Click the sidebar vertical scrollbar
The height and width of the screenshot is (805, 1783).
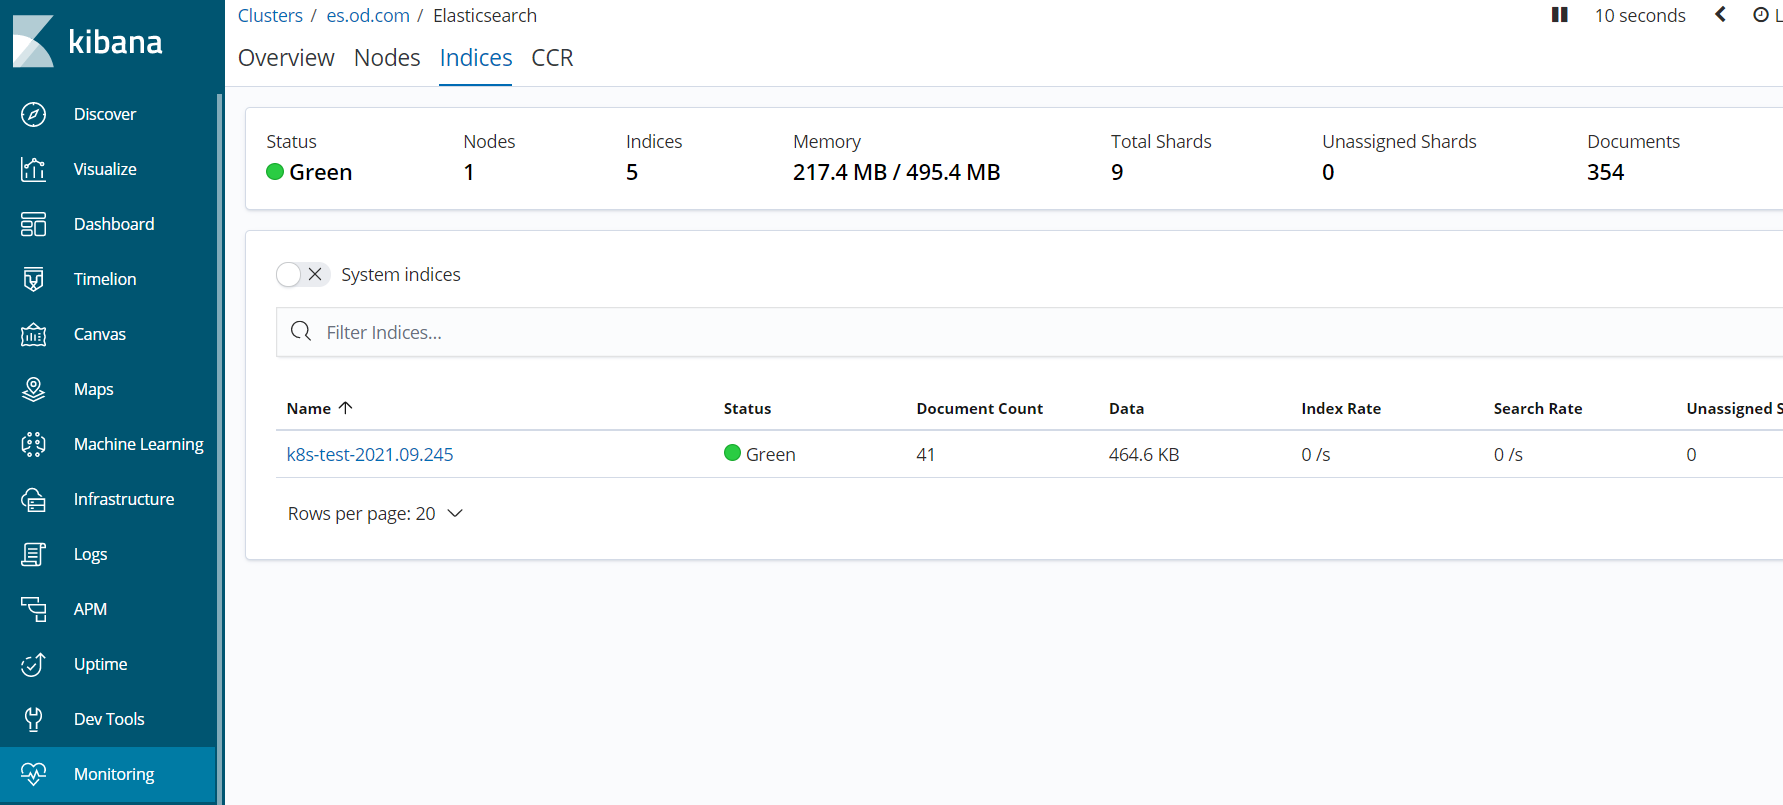(x=219, y=447)
